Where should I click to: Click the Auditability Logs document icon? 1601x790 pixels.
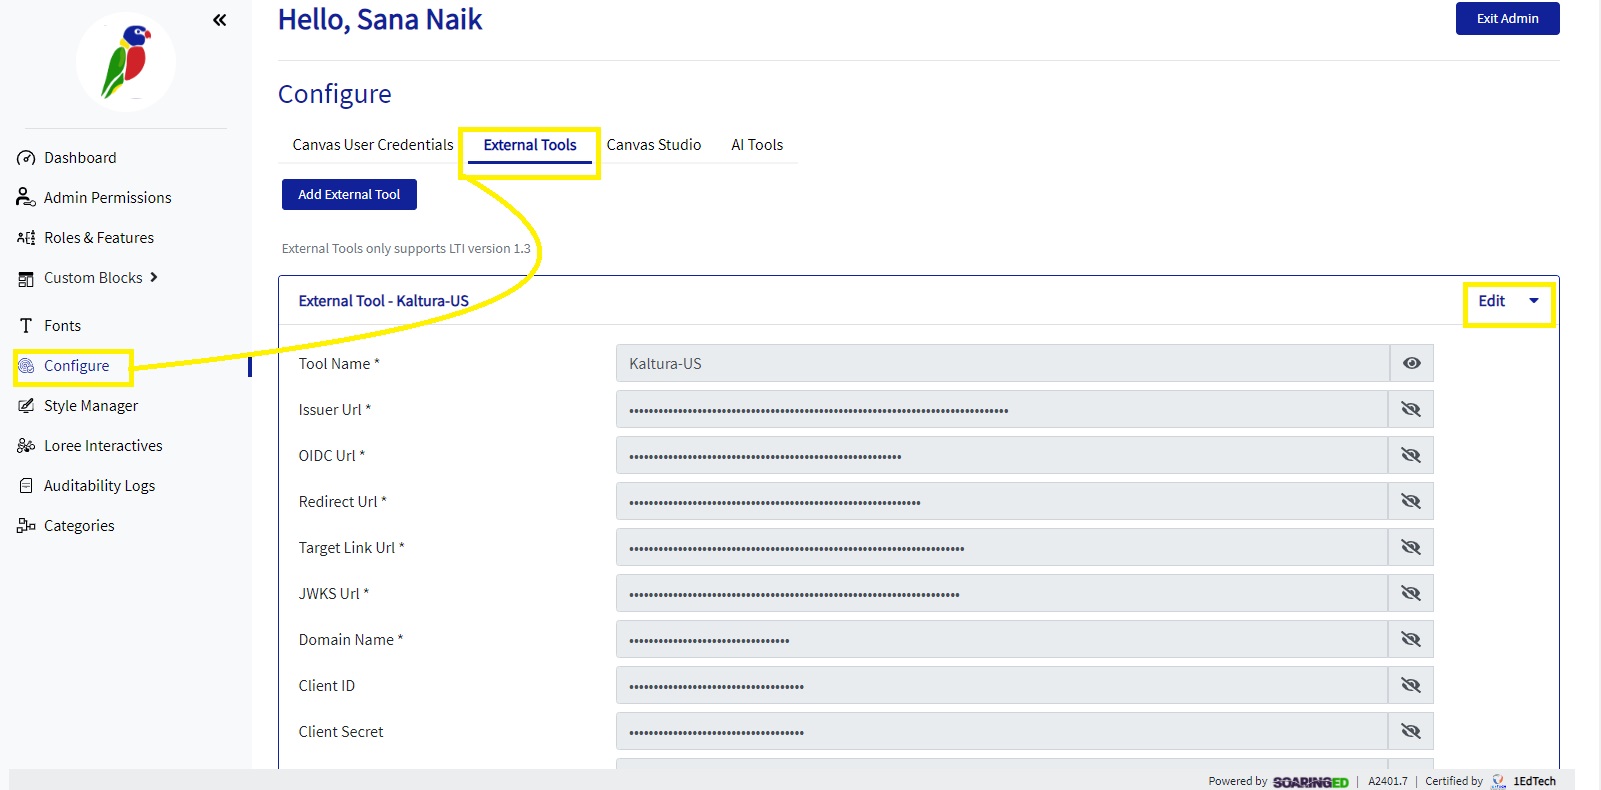point(26,486)
